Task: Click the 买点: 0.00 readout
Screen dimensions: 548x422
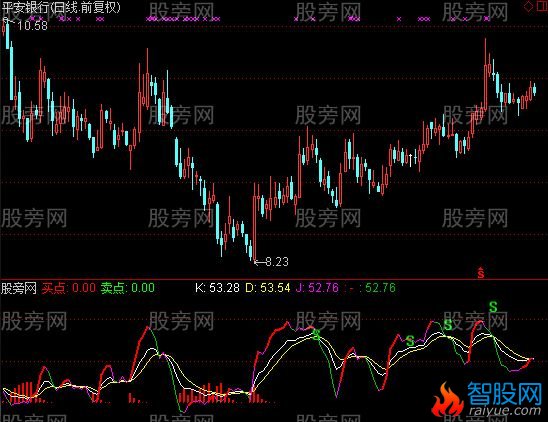Action: click(x=69, y=288)
